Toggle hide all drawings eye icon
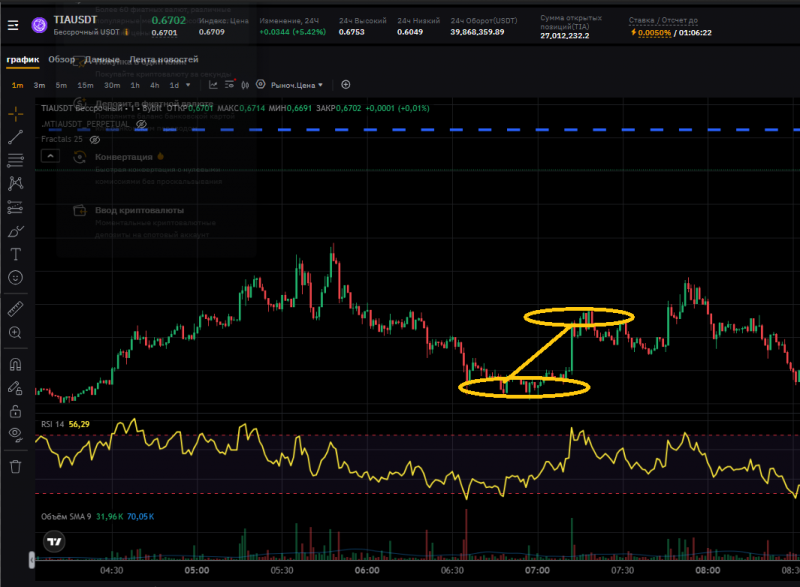Image resolution: width=800 pixels, height=587 pixels. (15, 435)
